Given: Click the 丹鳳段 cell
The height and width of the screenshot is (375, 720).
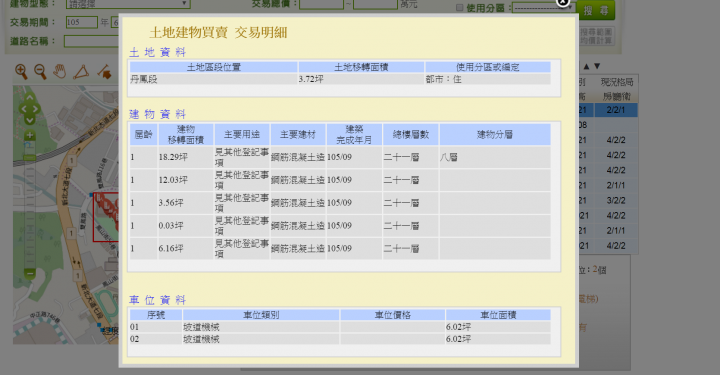Looking at the screenshot, I should coord(214,79).
